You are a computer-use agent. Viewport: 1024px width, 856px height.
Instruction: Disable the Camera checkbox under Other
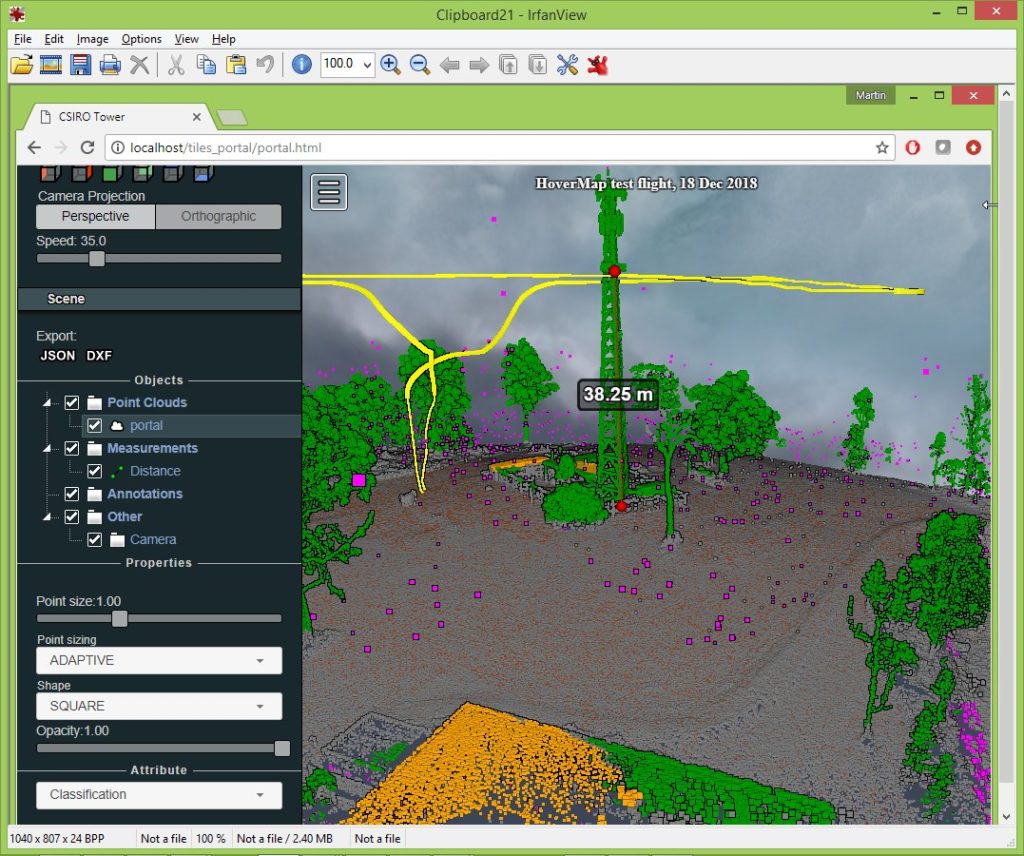coord(94,539)
